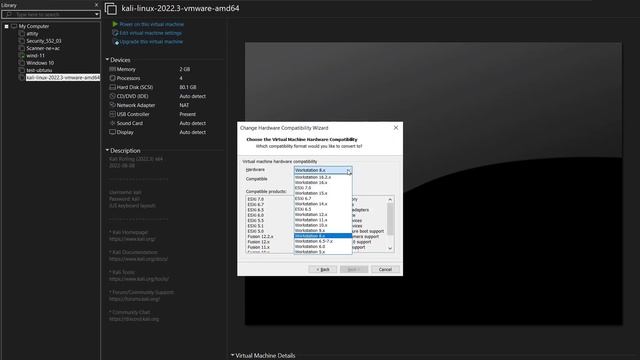The height and width of the screenshot is (360, 640).
Task: Collapse the My Computer tree node
Action: (x=7, y=26)
